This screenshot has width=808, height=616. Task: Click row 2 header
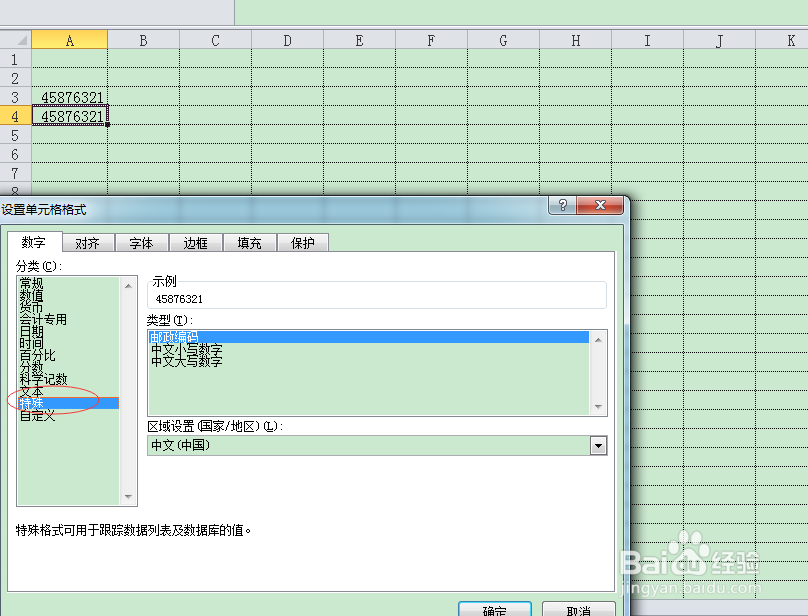[x=15, y=78]
